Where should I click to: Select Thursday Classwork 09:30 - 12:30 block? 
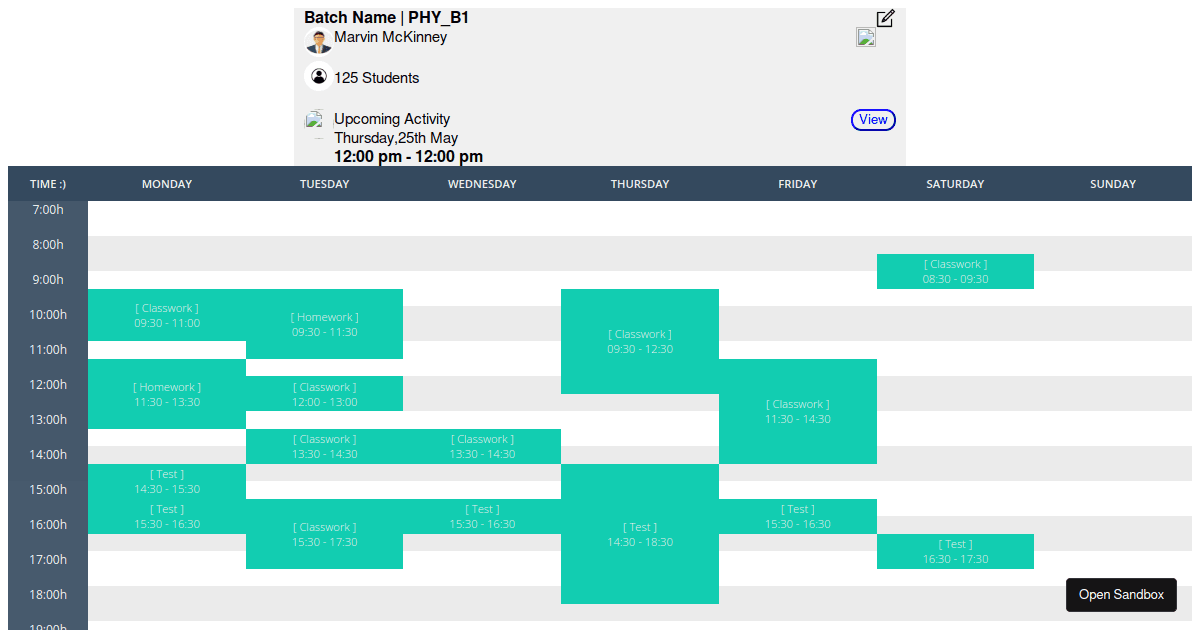click(x=640, y=341)
